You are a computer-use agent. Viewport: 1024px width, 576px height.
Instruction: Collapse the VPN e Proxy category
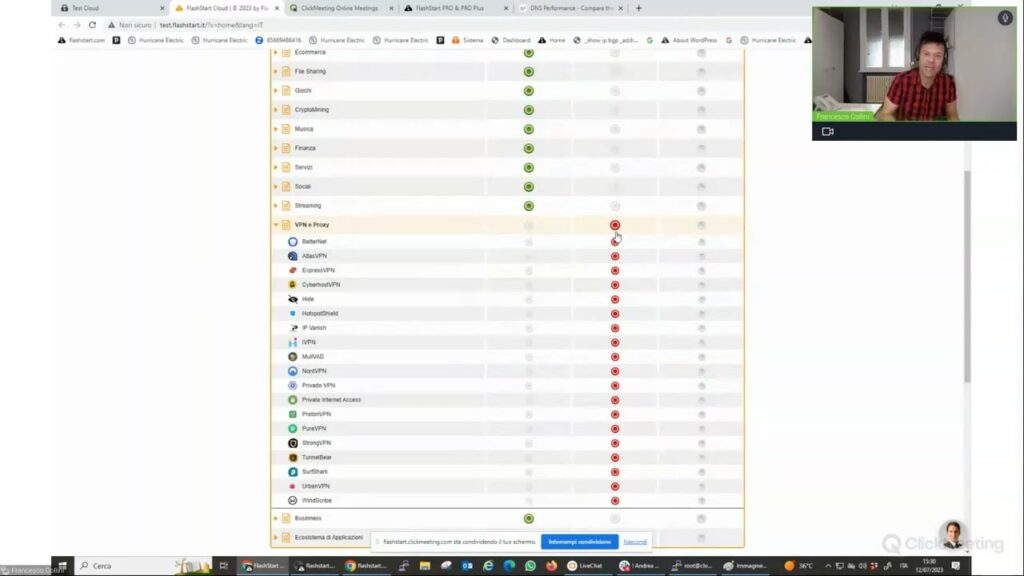click(x=276, y=225)
